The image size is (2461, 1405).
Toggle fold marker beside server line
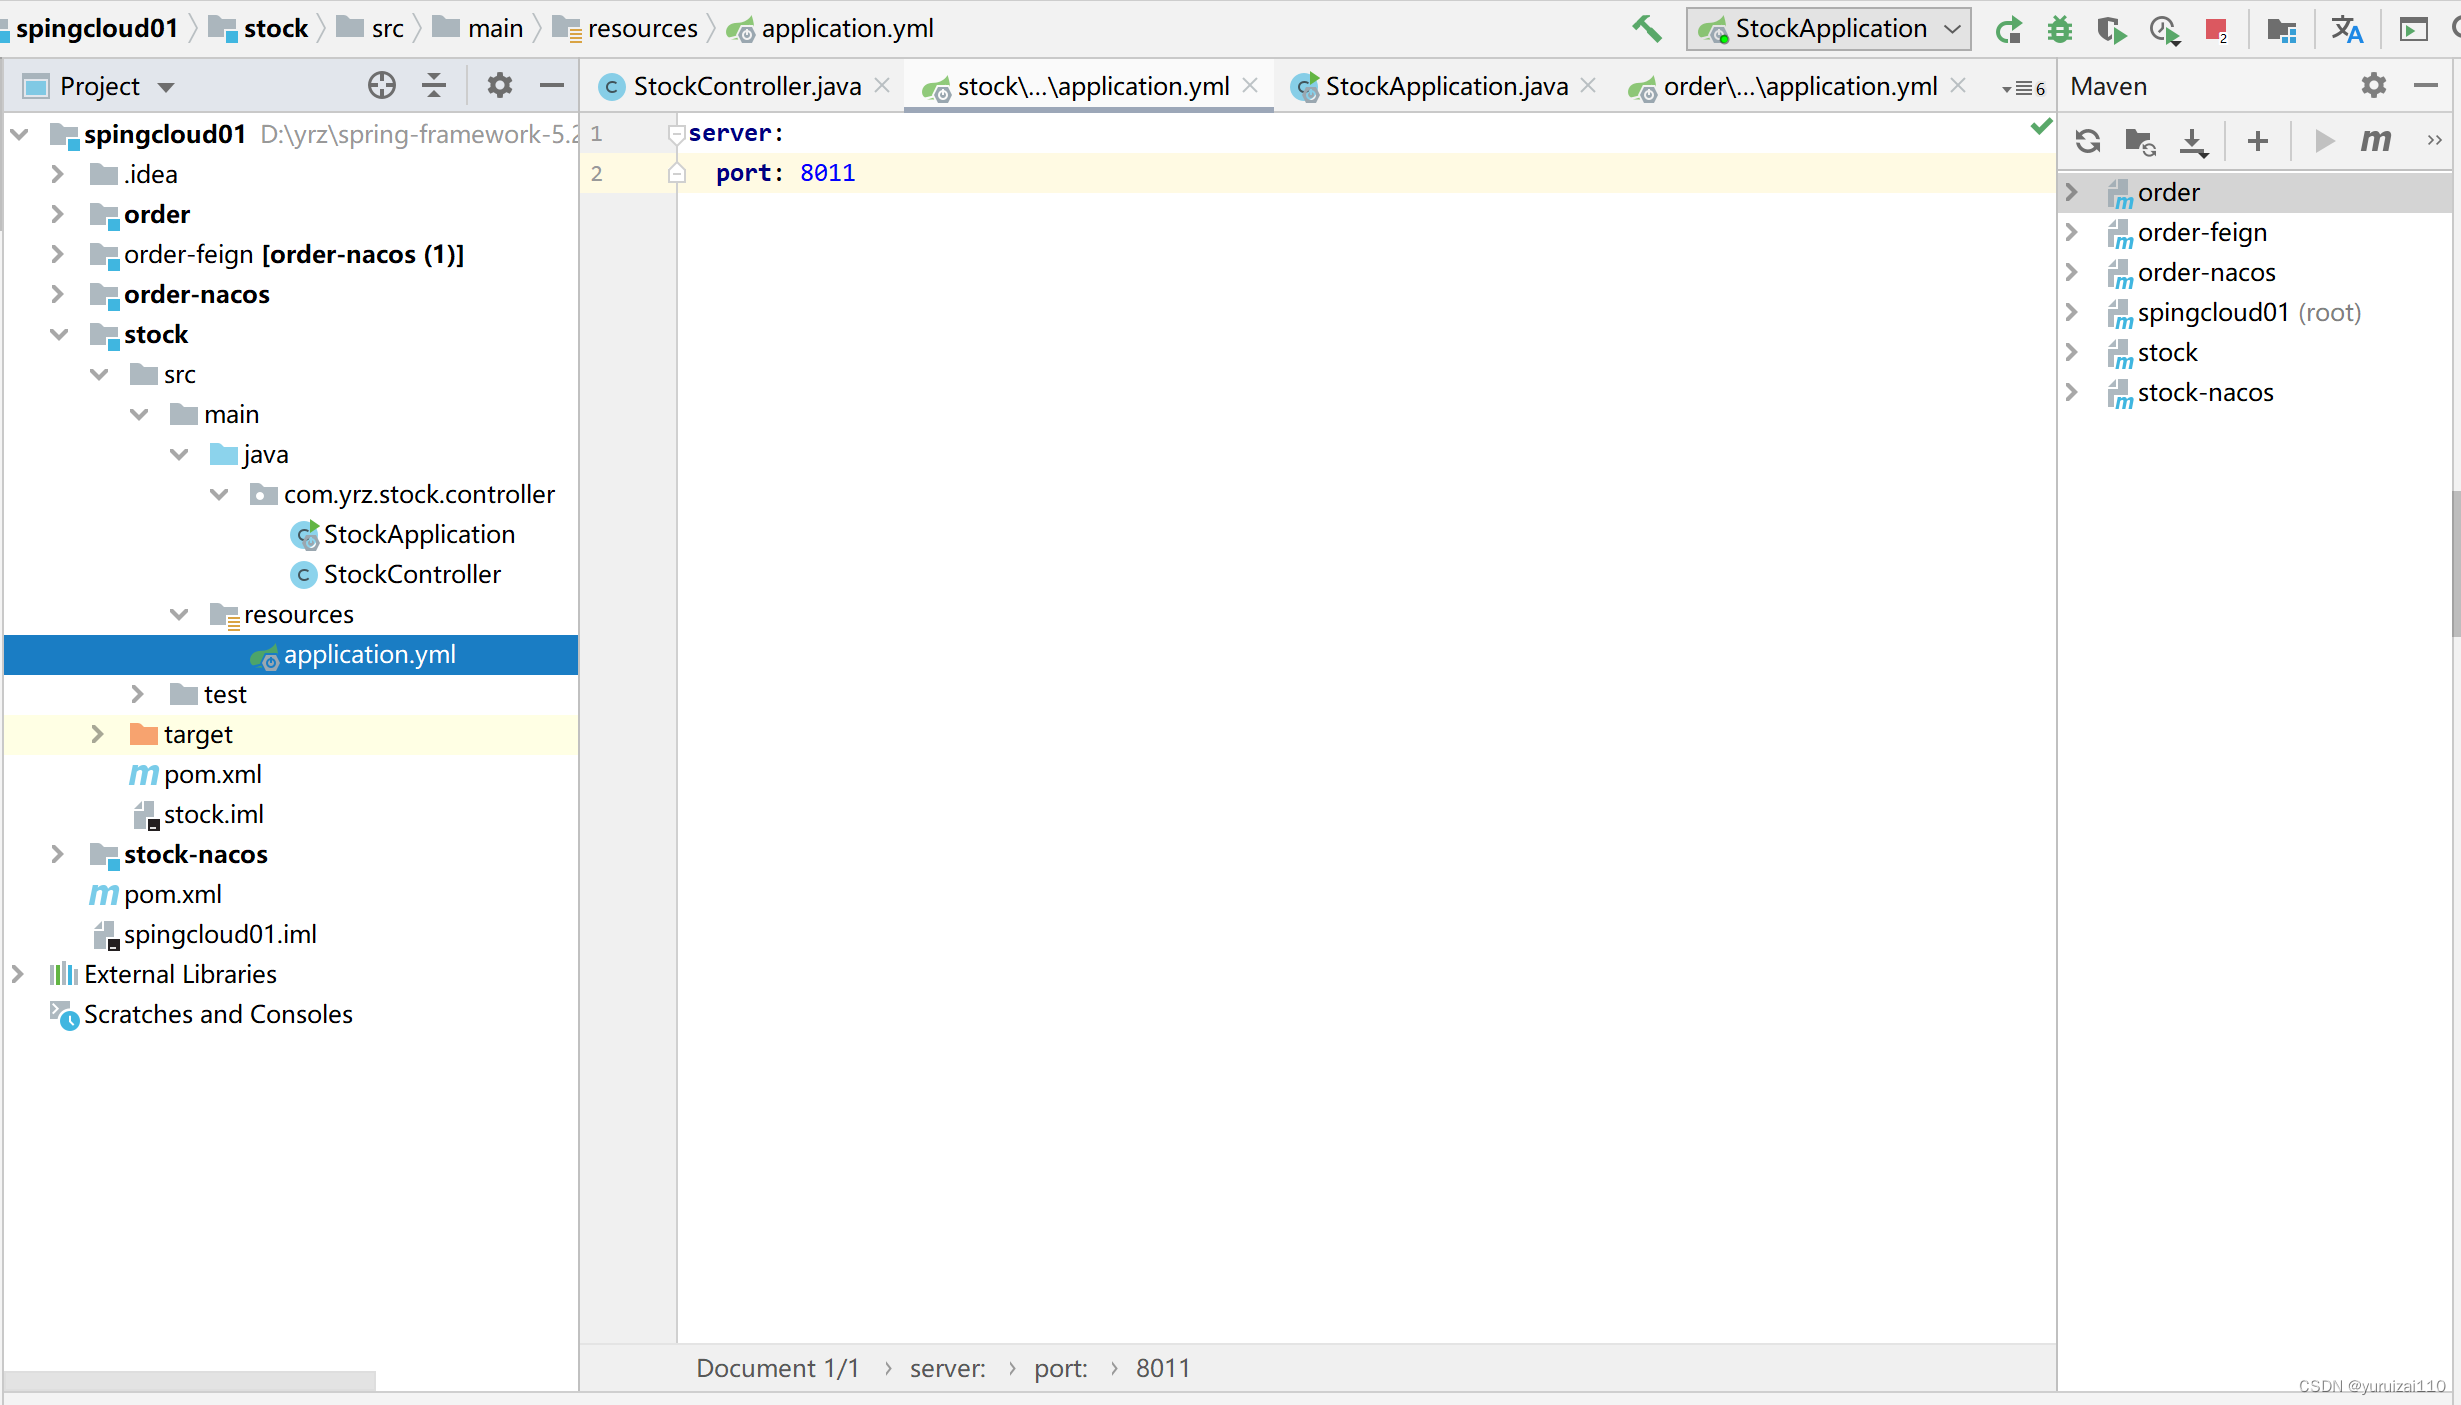coord(676,133)
